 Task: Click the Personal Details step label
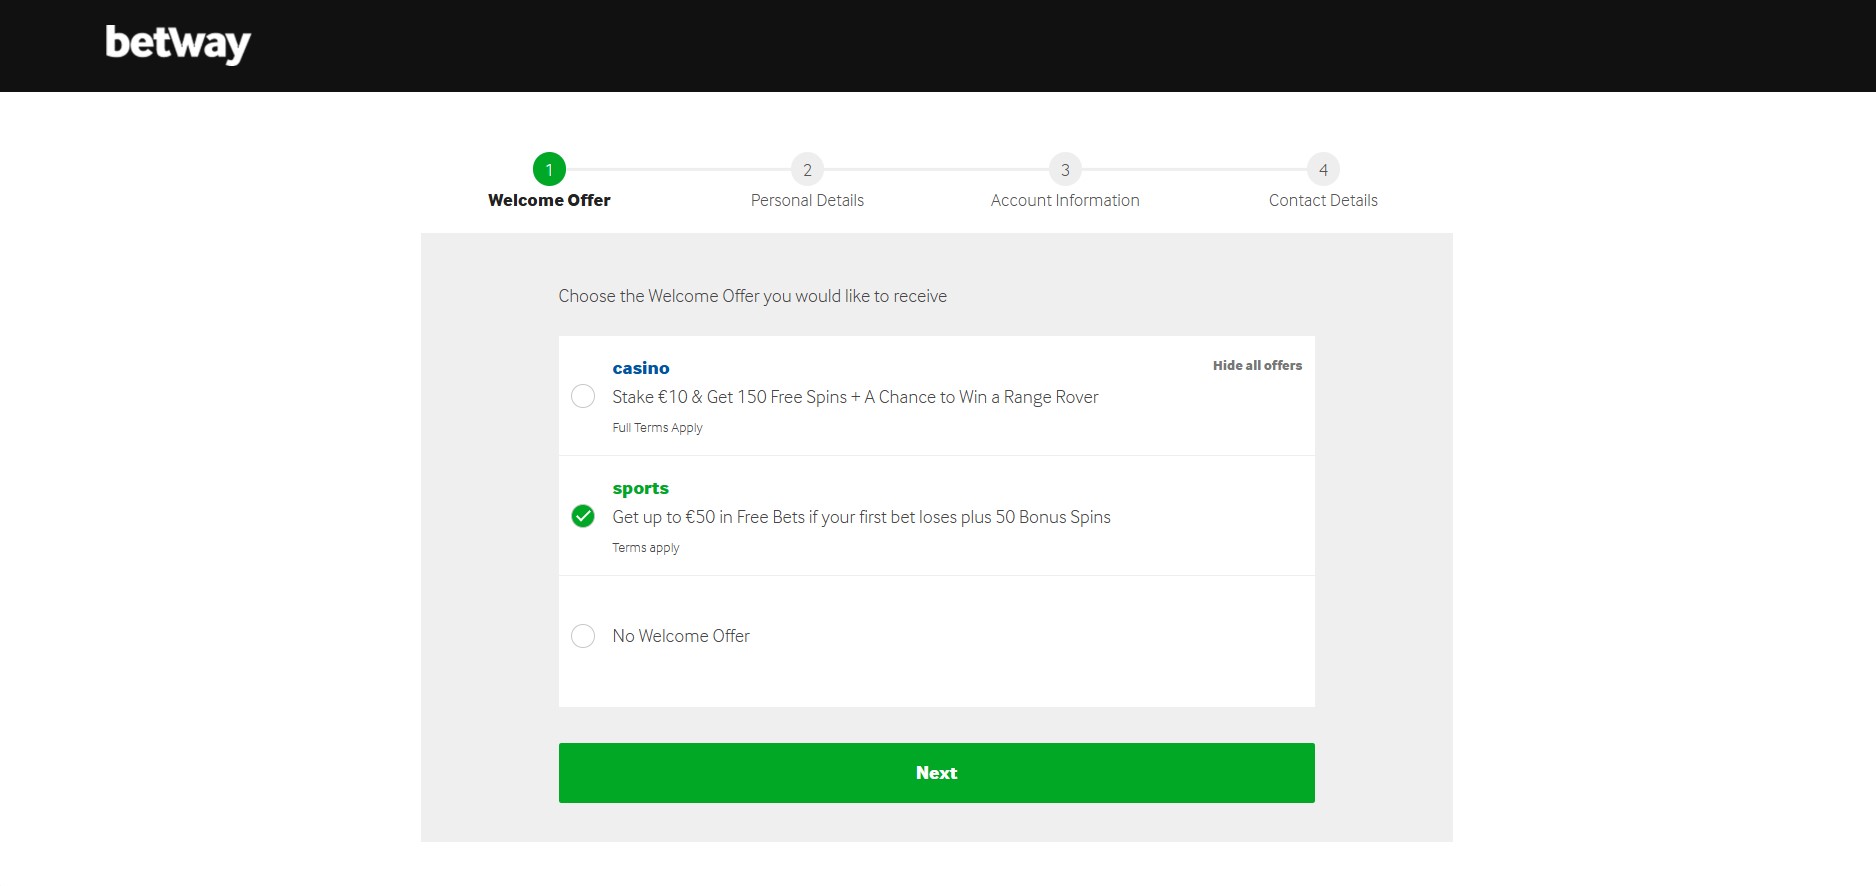tap(807, 200)
